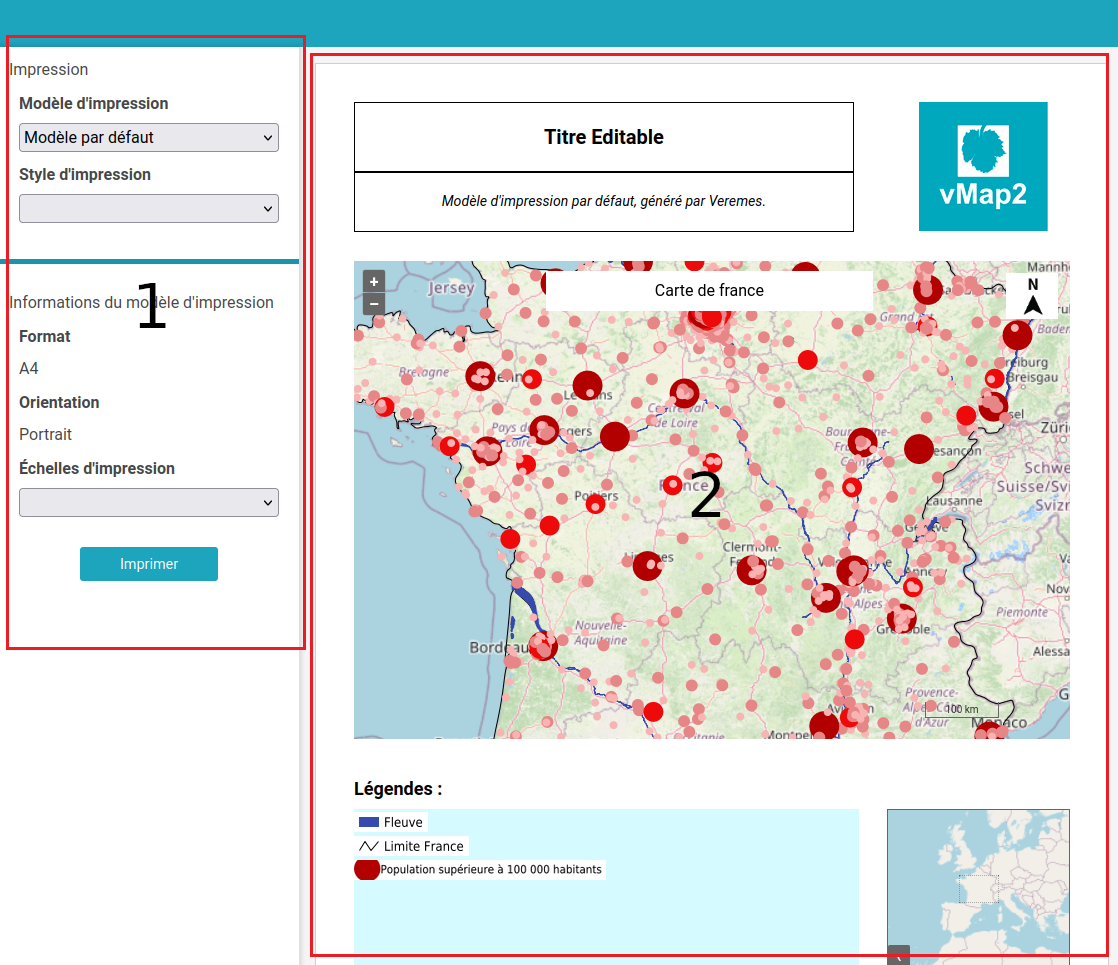Collapse the overview map with arrow button

tap(898, 956)
